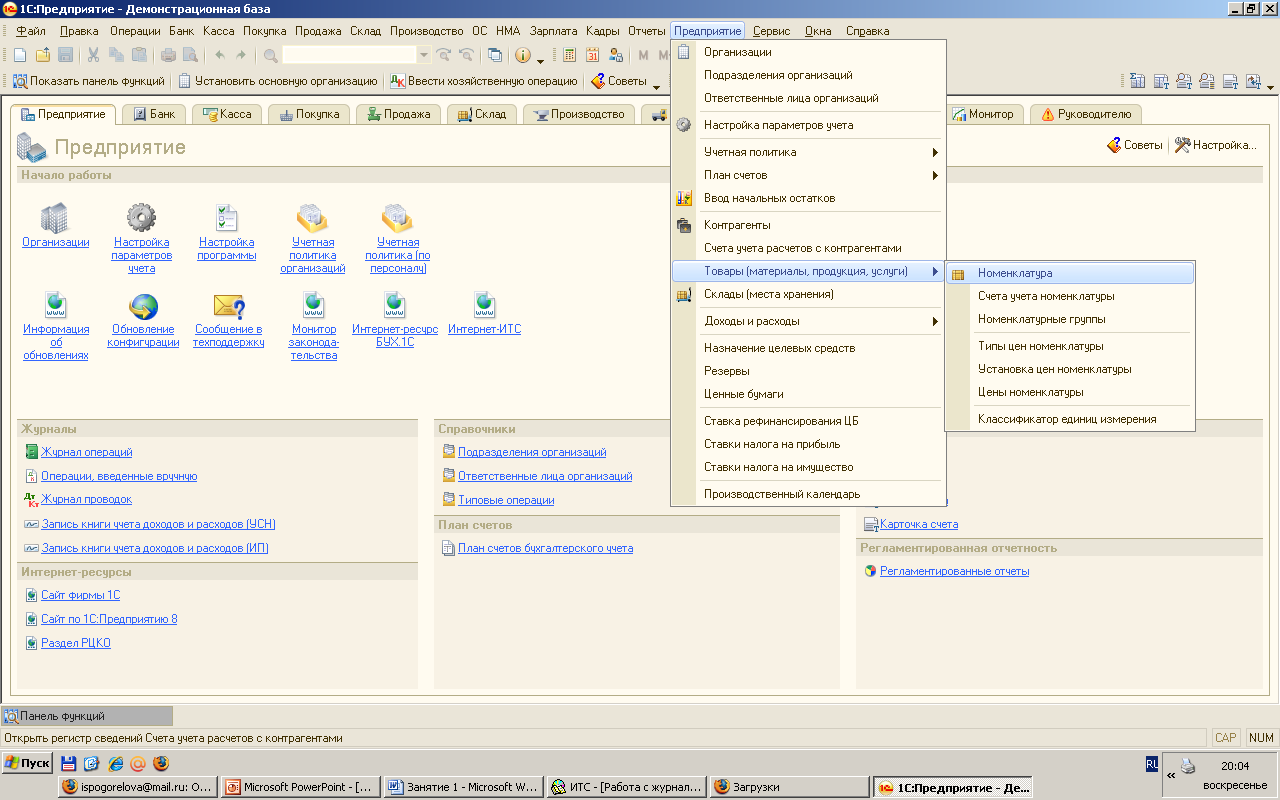Switch to Microsoft PowerPoint taskbar window

pos(300,787)
